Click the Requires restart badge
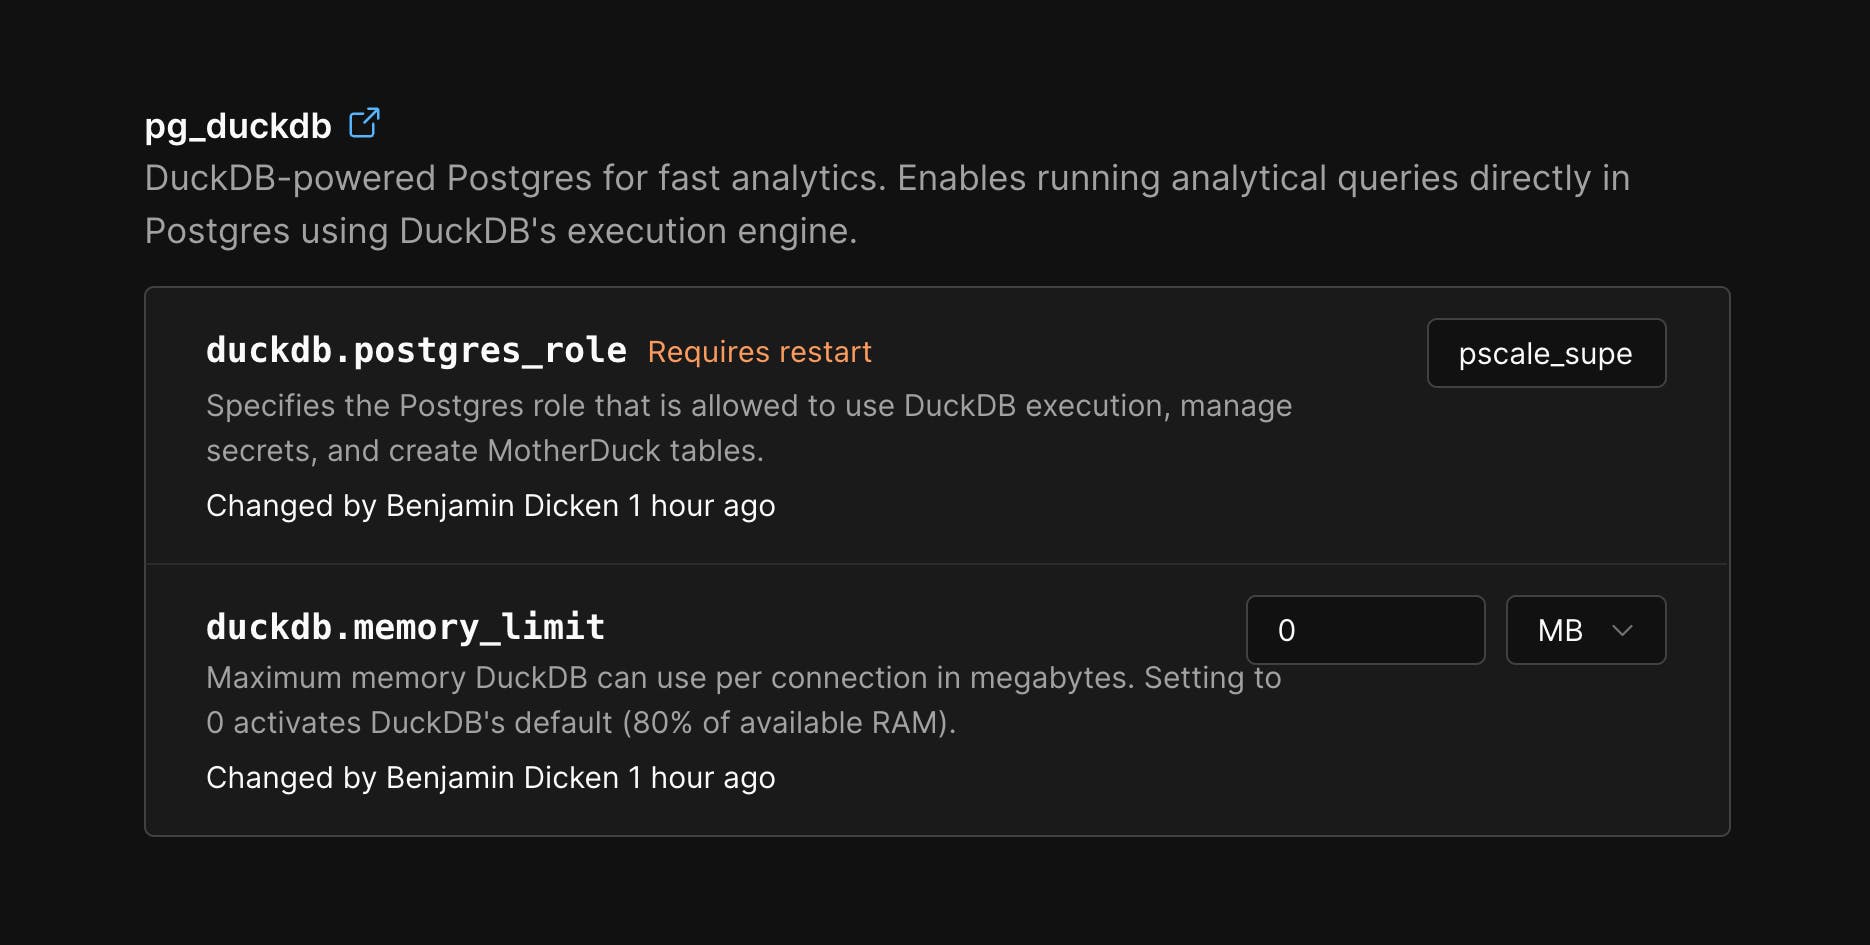The height and width of the screenshot is (945, 1870). (x=759, y=352)
